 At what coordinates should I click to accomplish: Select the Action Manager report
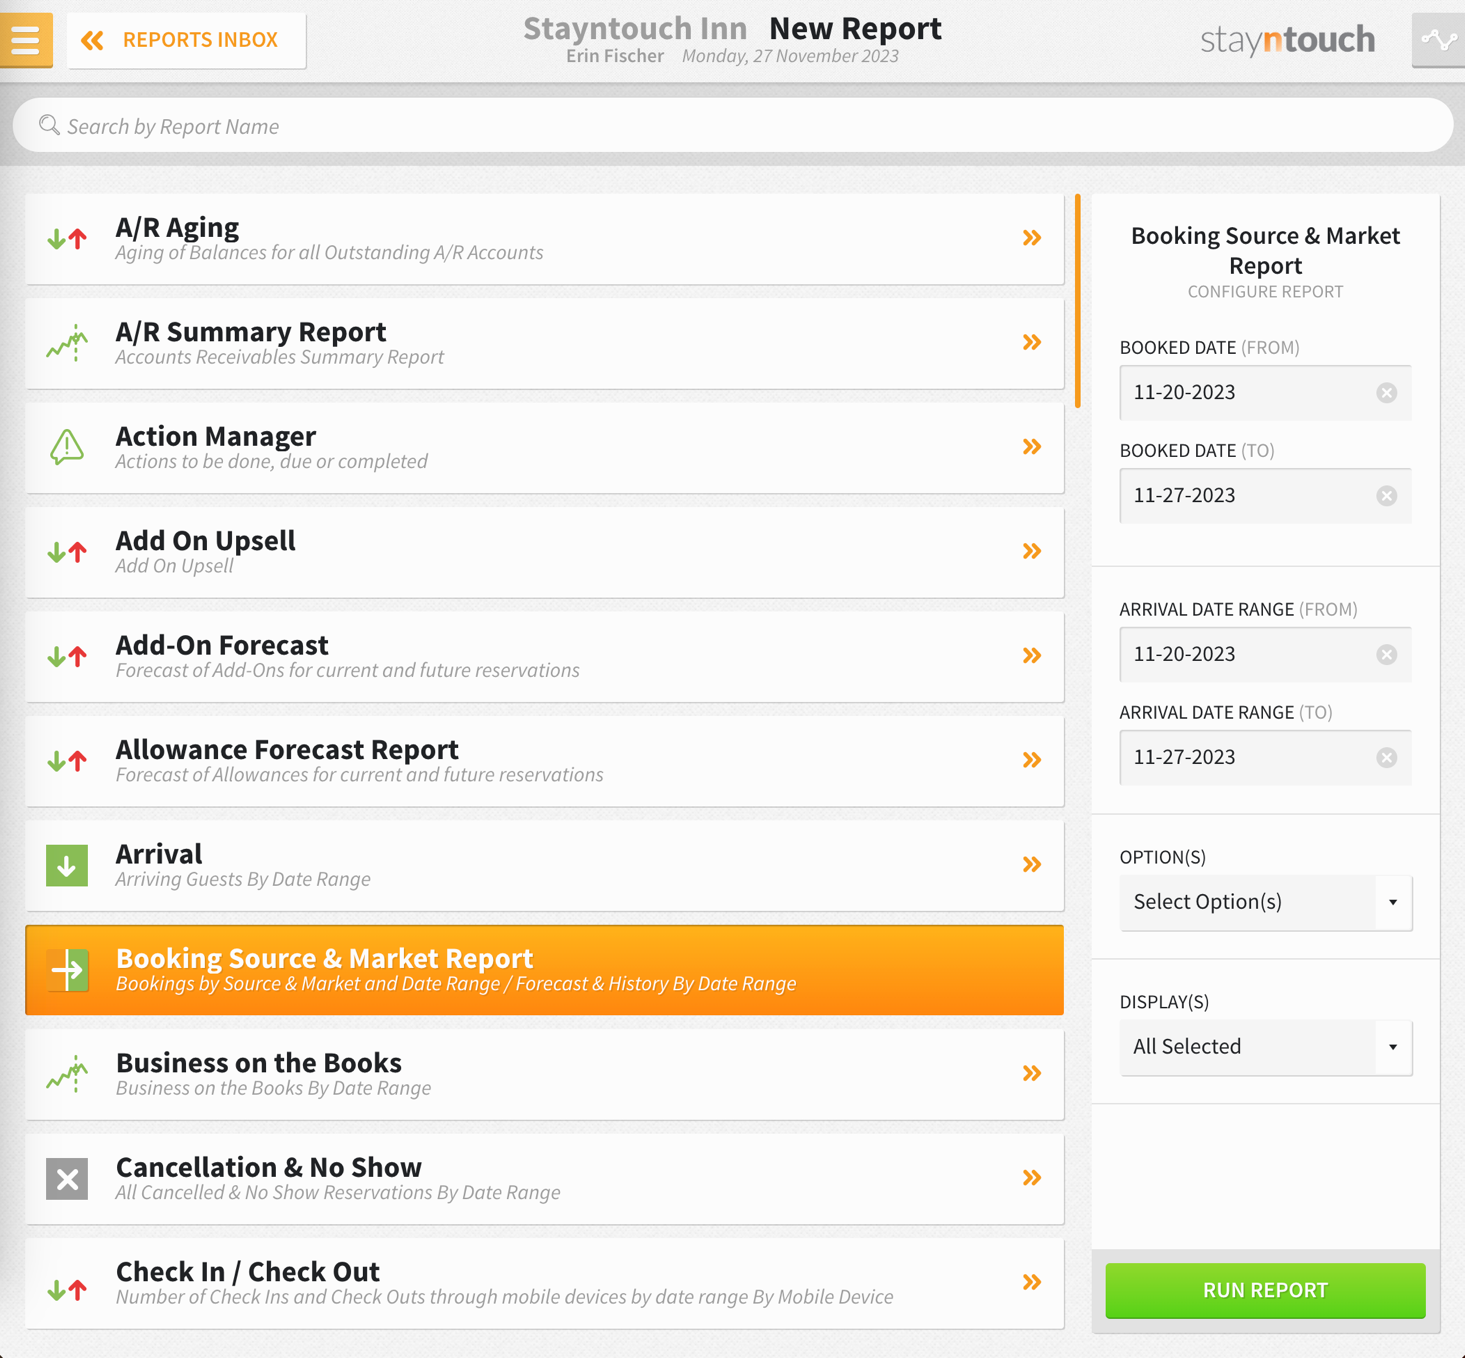tap(545, 448)
